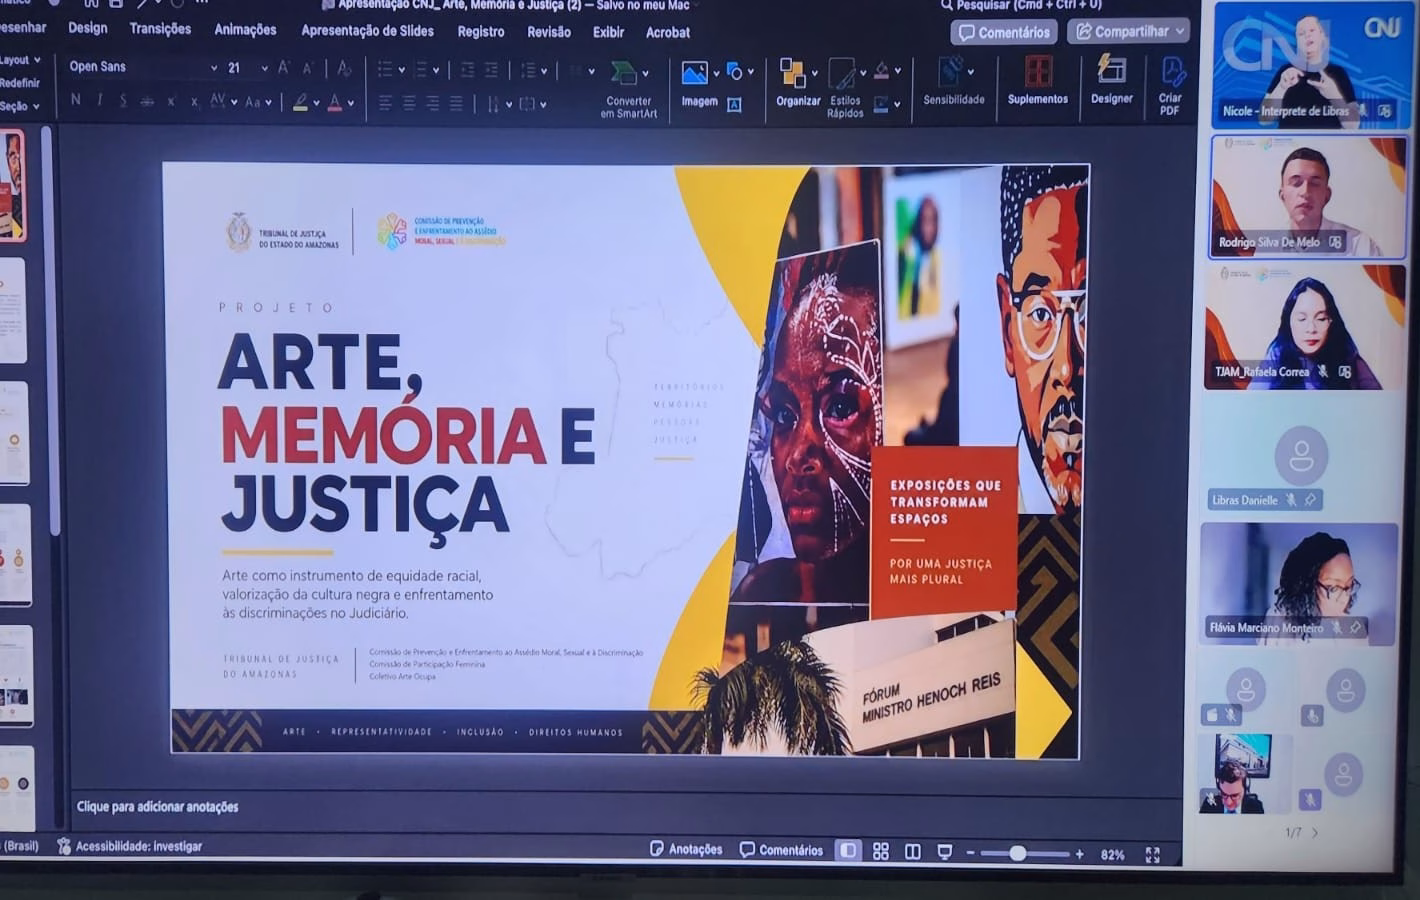Switch to reading view icon
The height and width of the screenshot is (900, 1420).
click(x=912, y=851)
